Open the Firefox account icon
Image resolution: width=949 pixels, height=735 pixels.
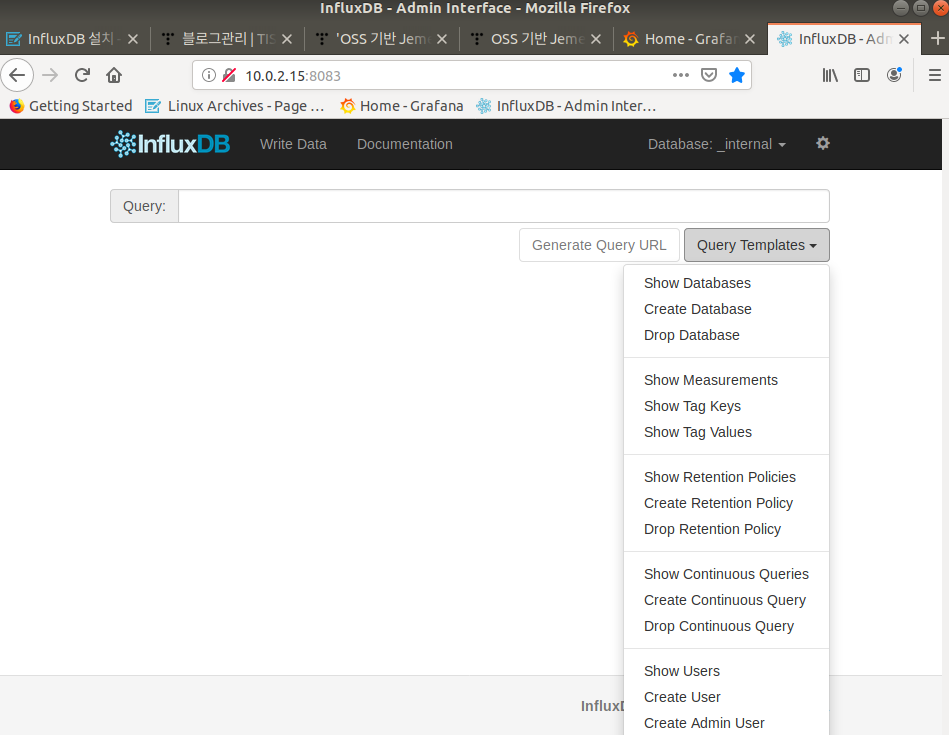[894, 75]
